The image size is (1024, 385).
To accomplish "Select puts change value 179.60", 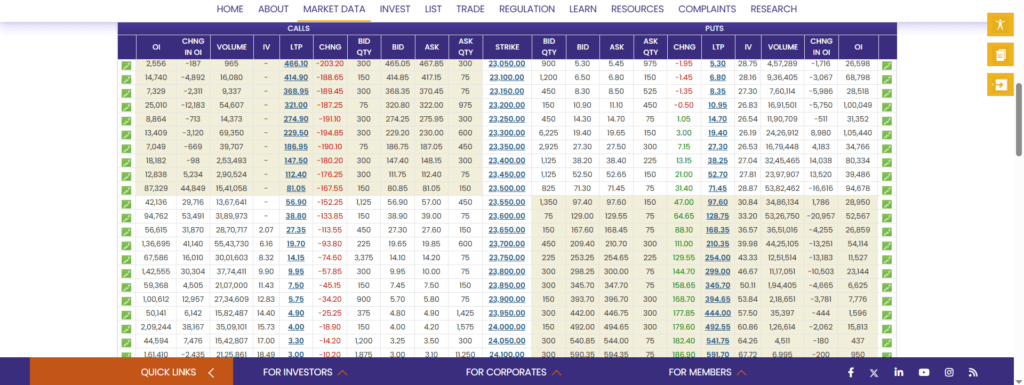I will 684,327.
